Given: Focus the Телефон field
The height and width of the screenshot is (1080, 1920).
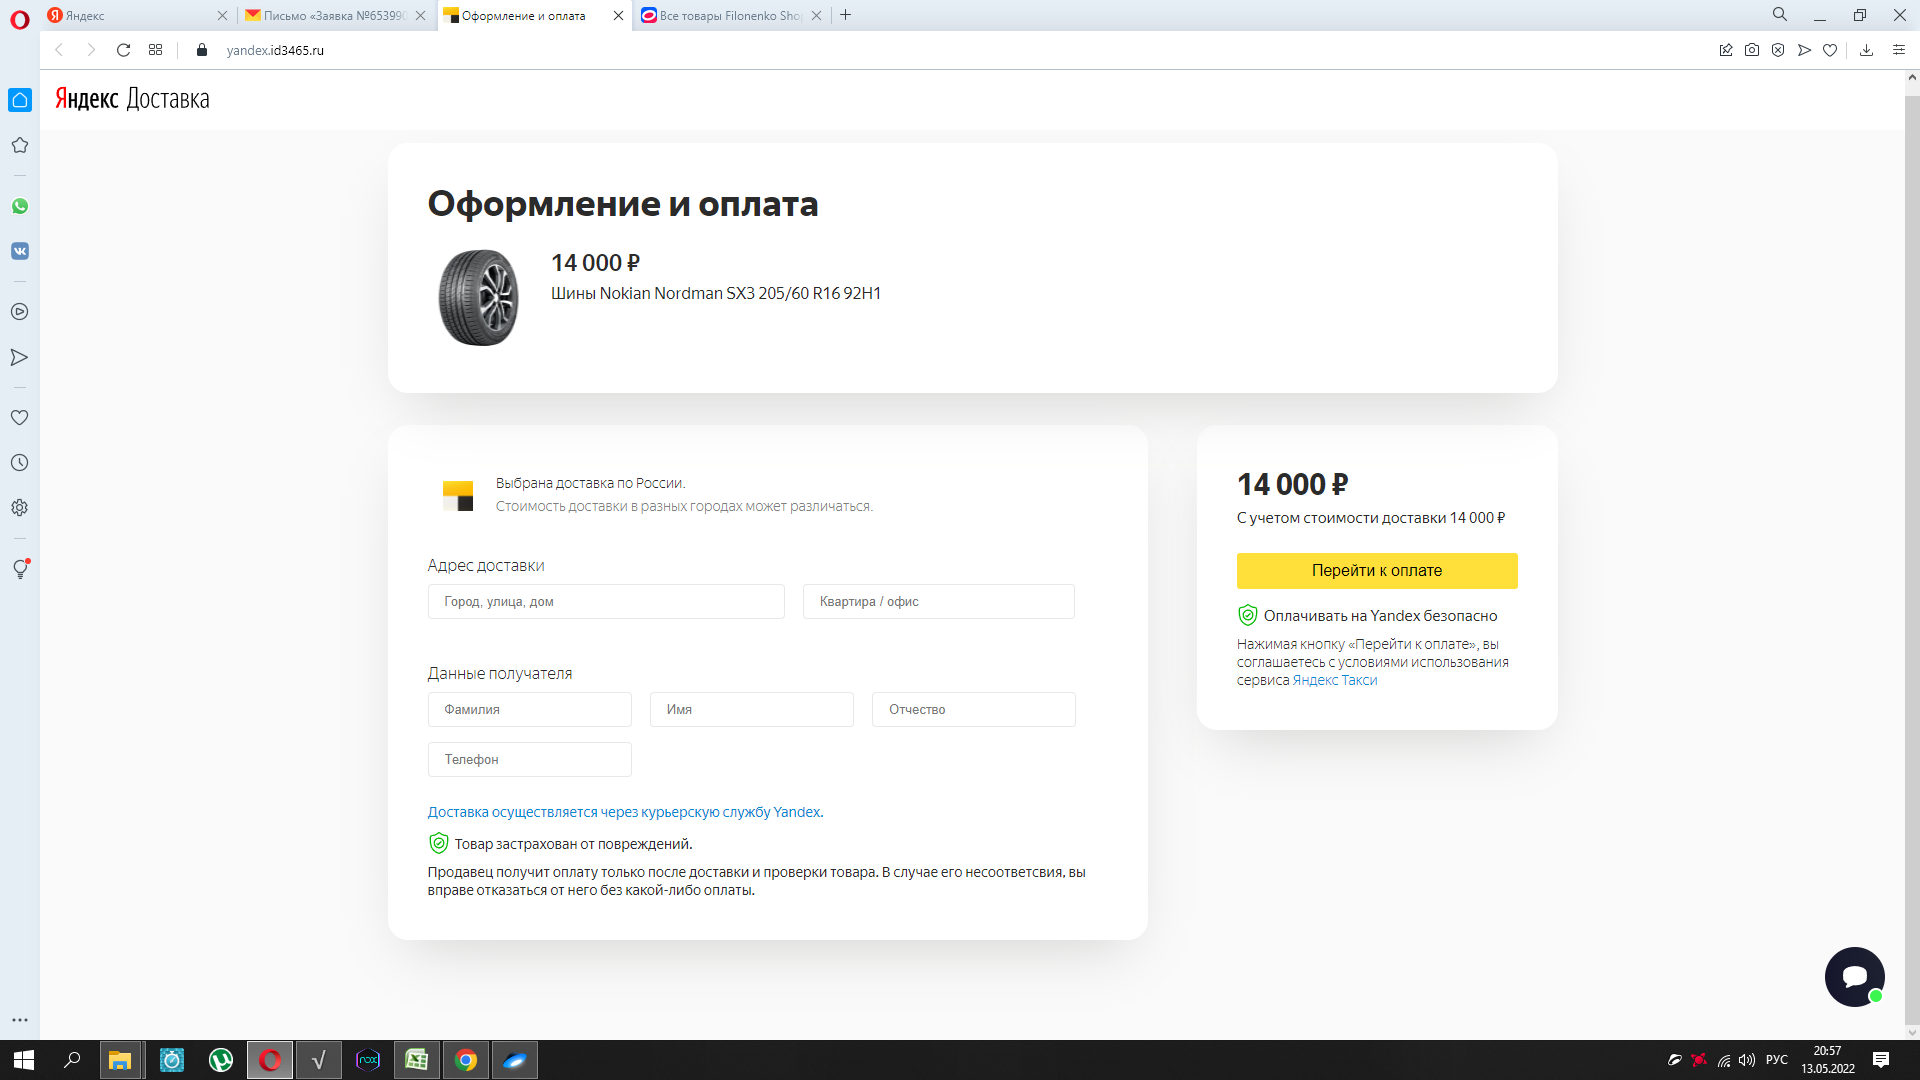Looking at the screenshot, I should (530, 760).
